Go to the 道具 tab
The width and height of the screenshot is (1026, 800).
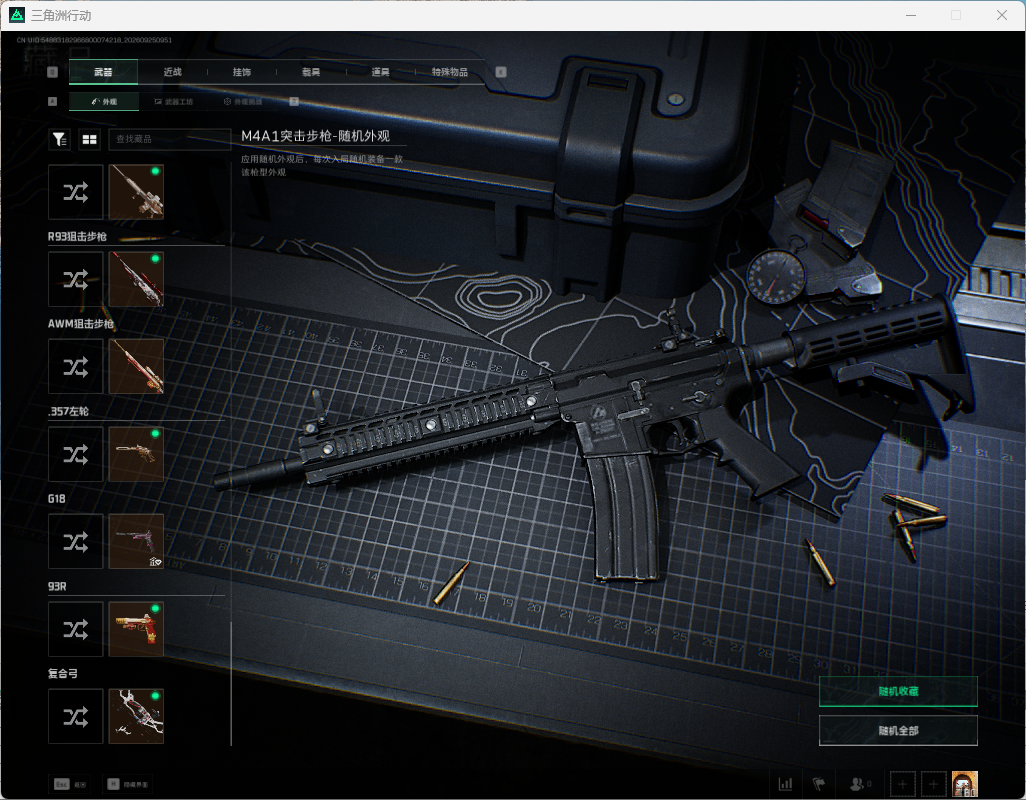point(381,72)
